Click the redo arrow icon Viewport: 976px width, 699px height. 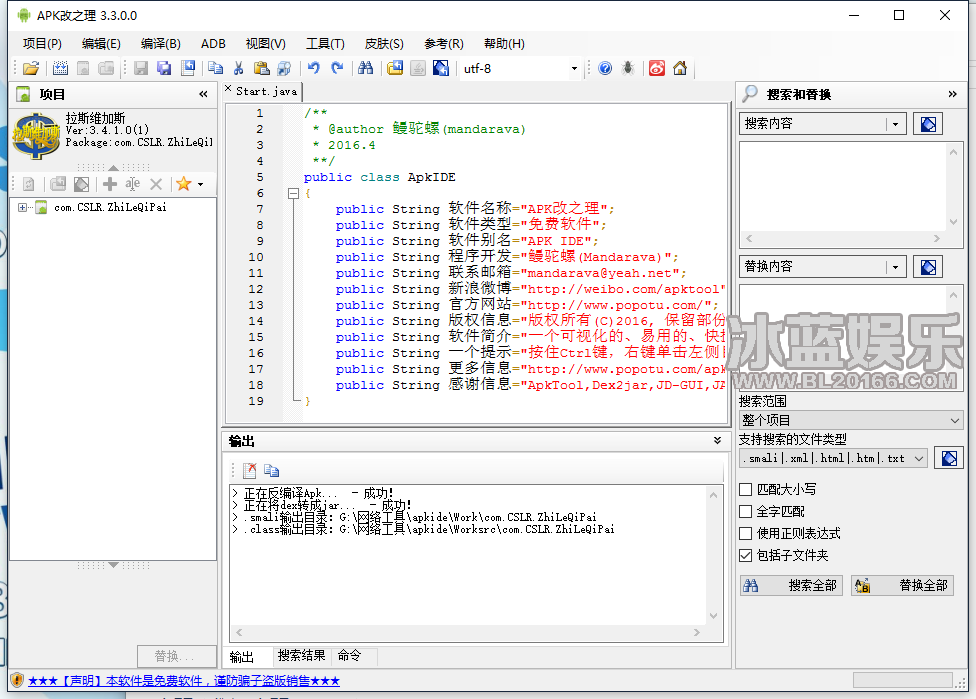tap(337, 68)
